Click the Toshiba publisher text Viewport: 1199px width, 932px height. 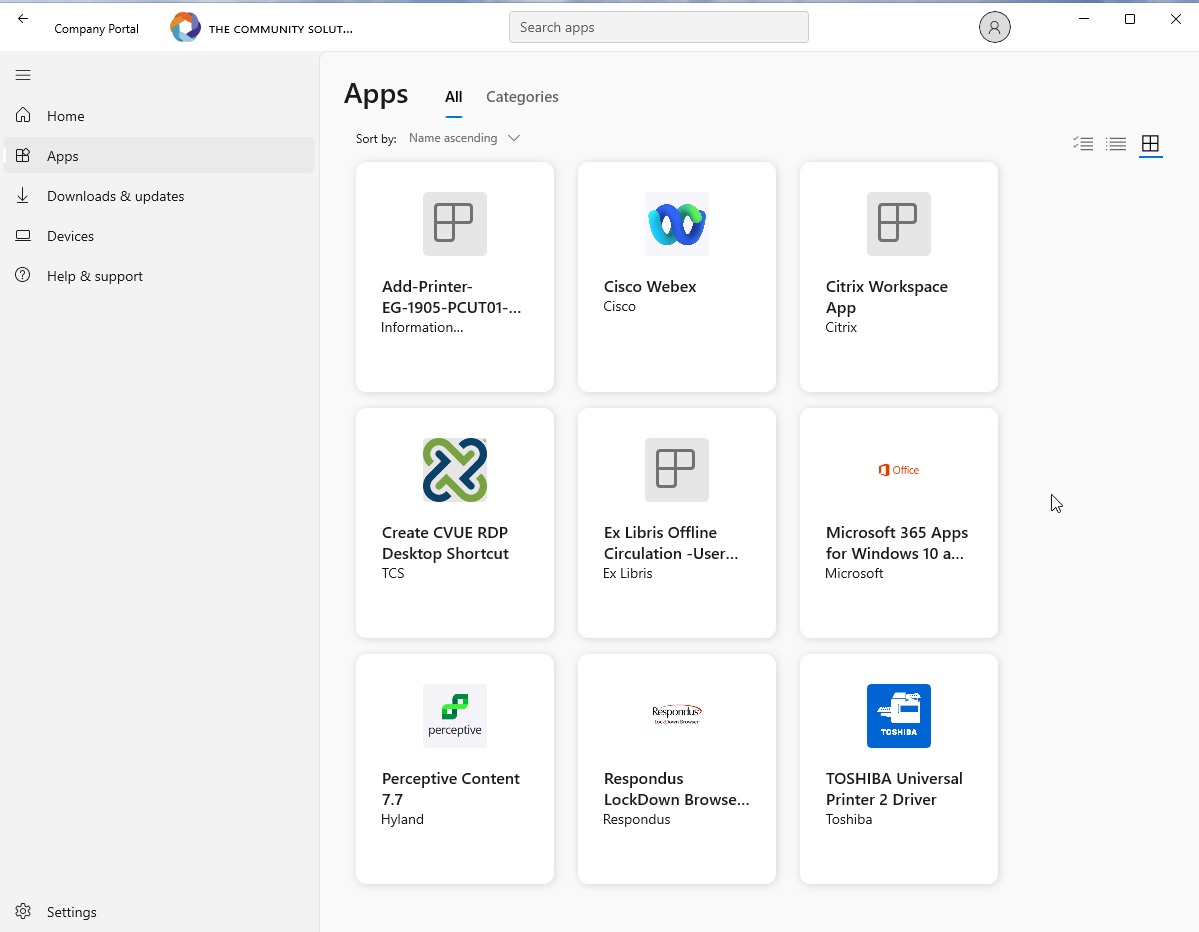(x=849, y=820)
